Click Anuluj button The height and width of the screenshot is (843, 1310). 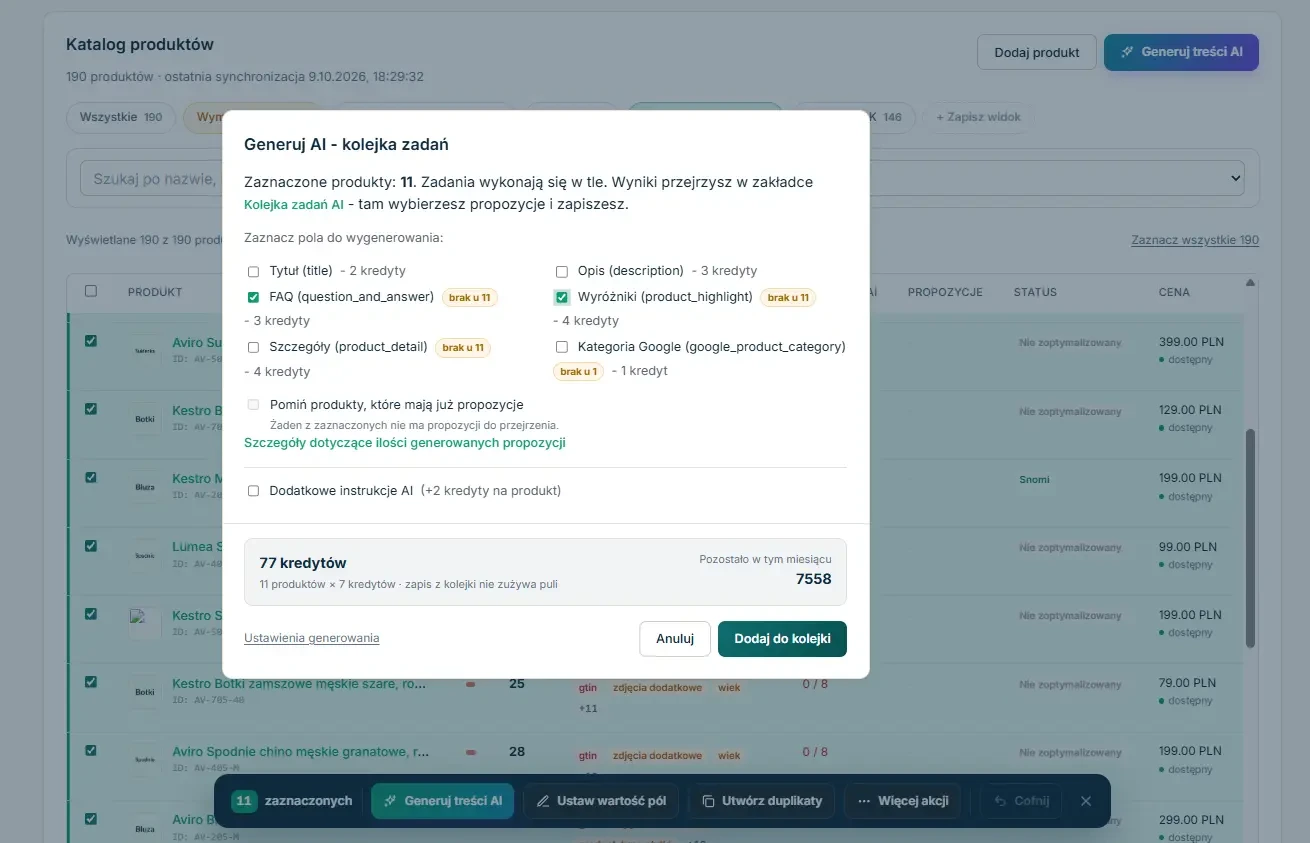pos(675,639)
